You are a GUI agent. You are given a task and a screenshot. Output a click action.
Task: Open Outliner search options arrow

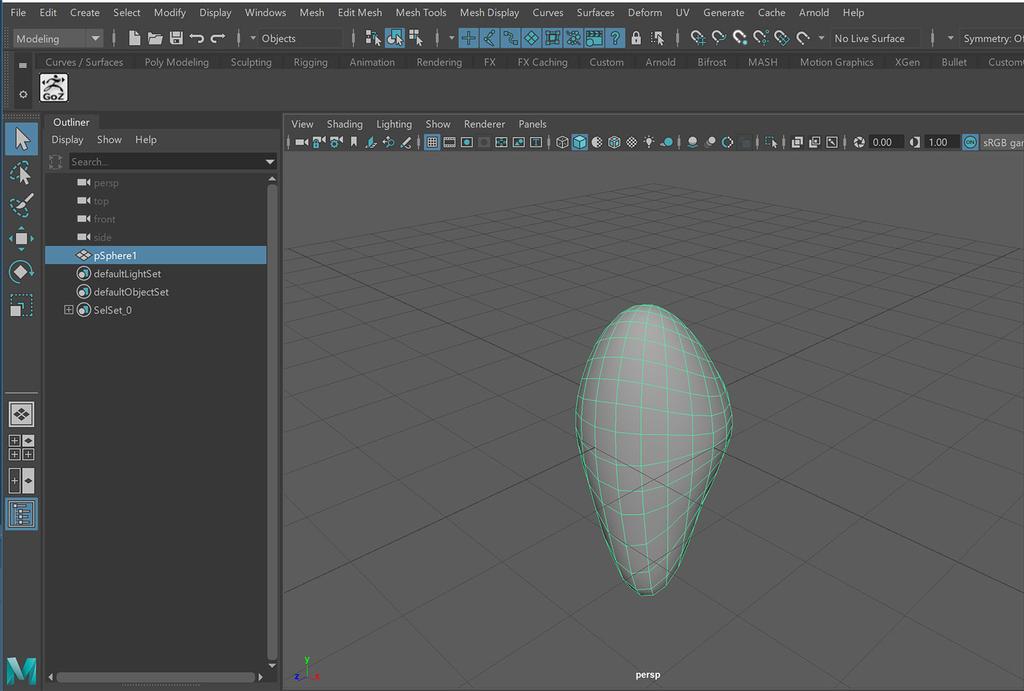(x=270, y=161)
